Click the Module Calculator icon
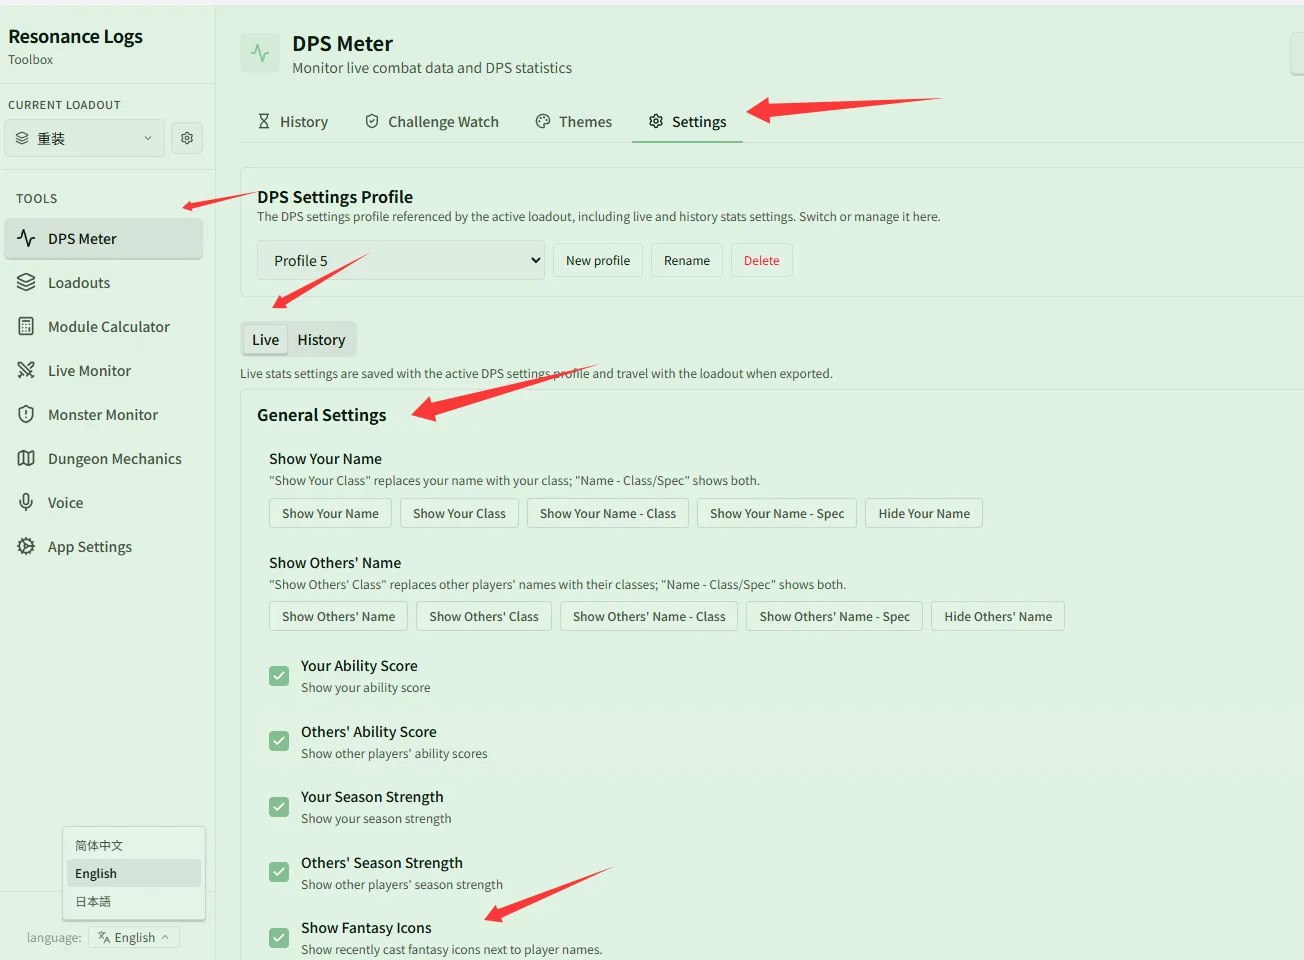This screenshot has width=1304, height=960. (x=26, y=326)
